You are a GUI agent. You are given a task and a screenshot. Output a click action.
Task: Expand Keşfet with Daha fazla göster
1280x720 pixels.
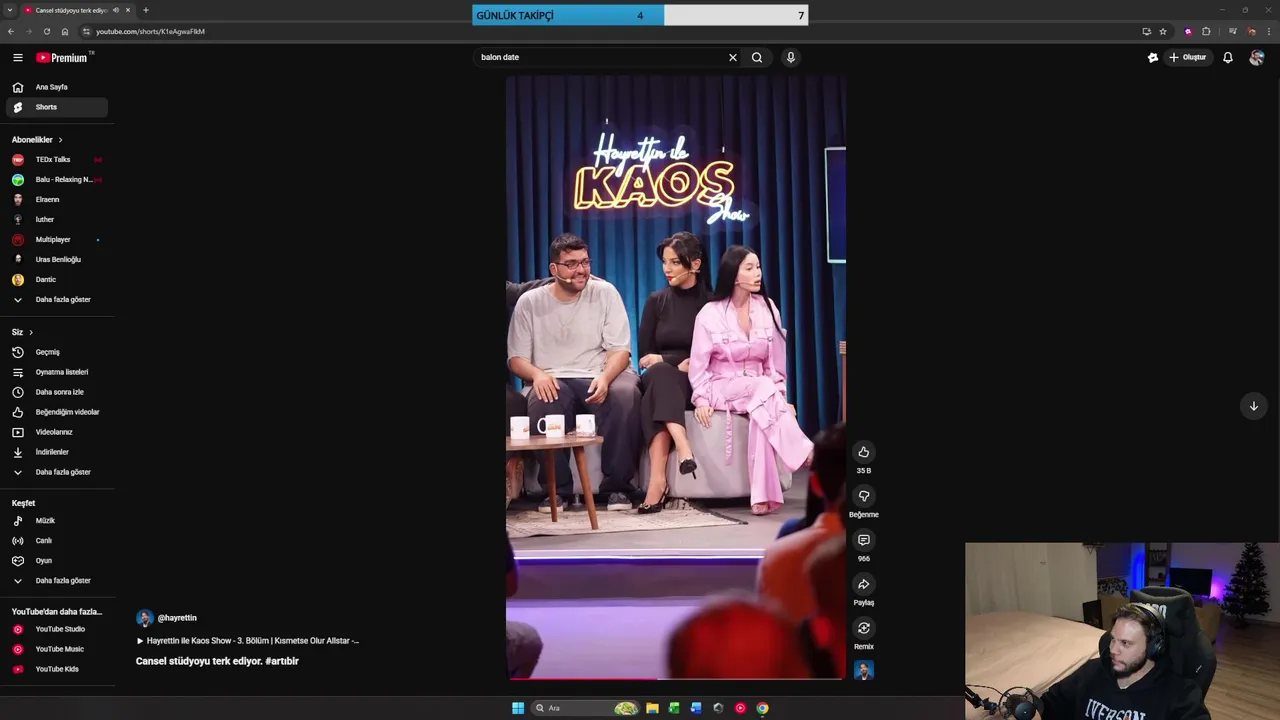pos(57,581)
